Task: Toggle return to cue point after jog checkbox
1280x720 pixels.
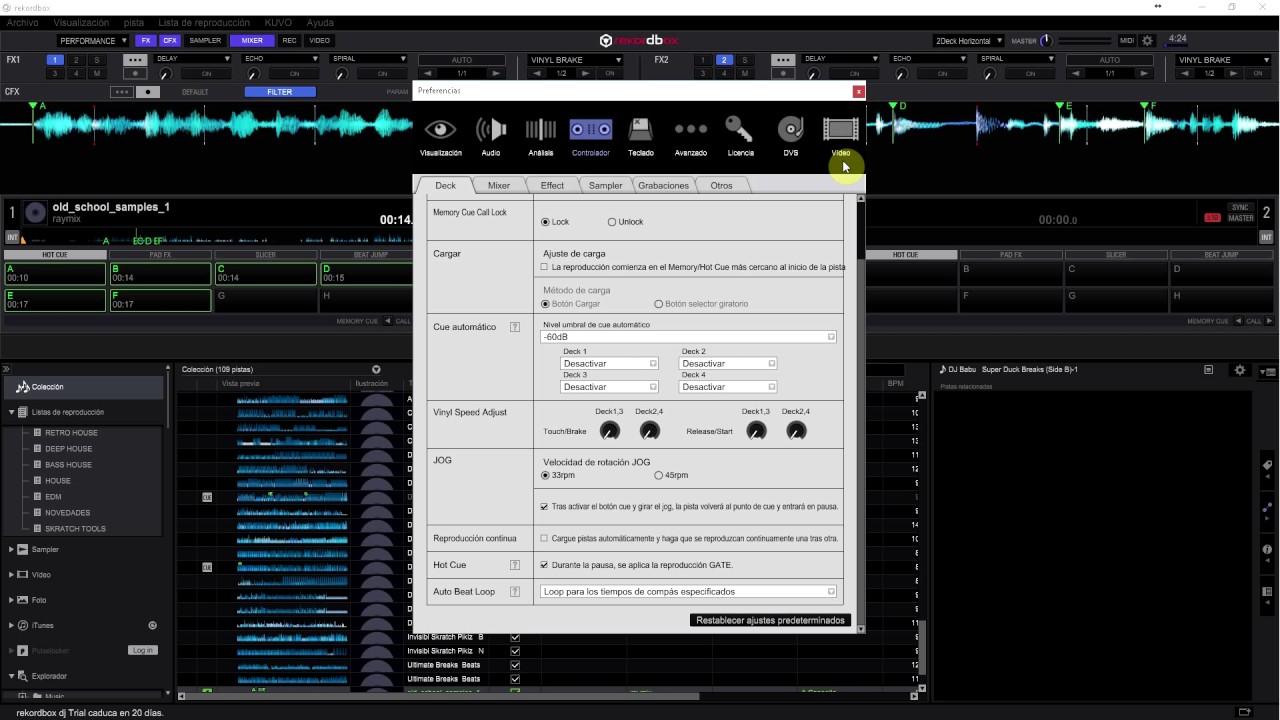Action: 544,507
